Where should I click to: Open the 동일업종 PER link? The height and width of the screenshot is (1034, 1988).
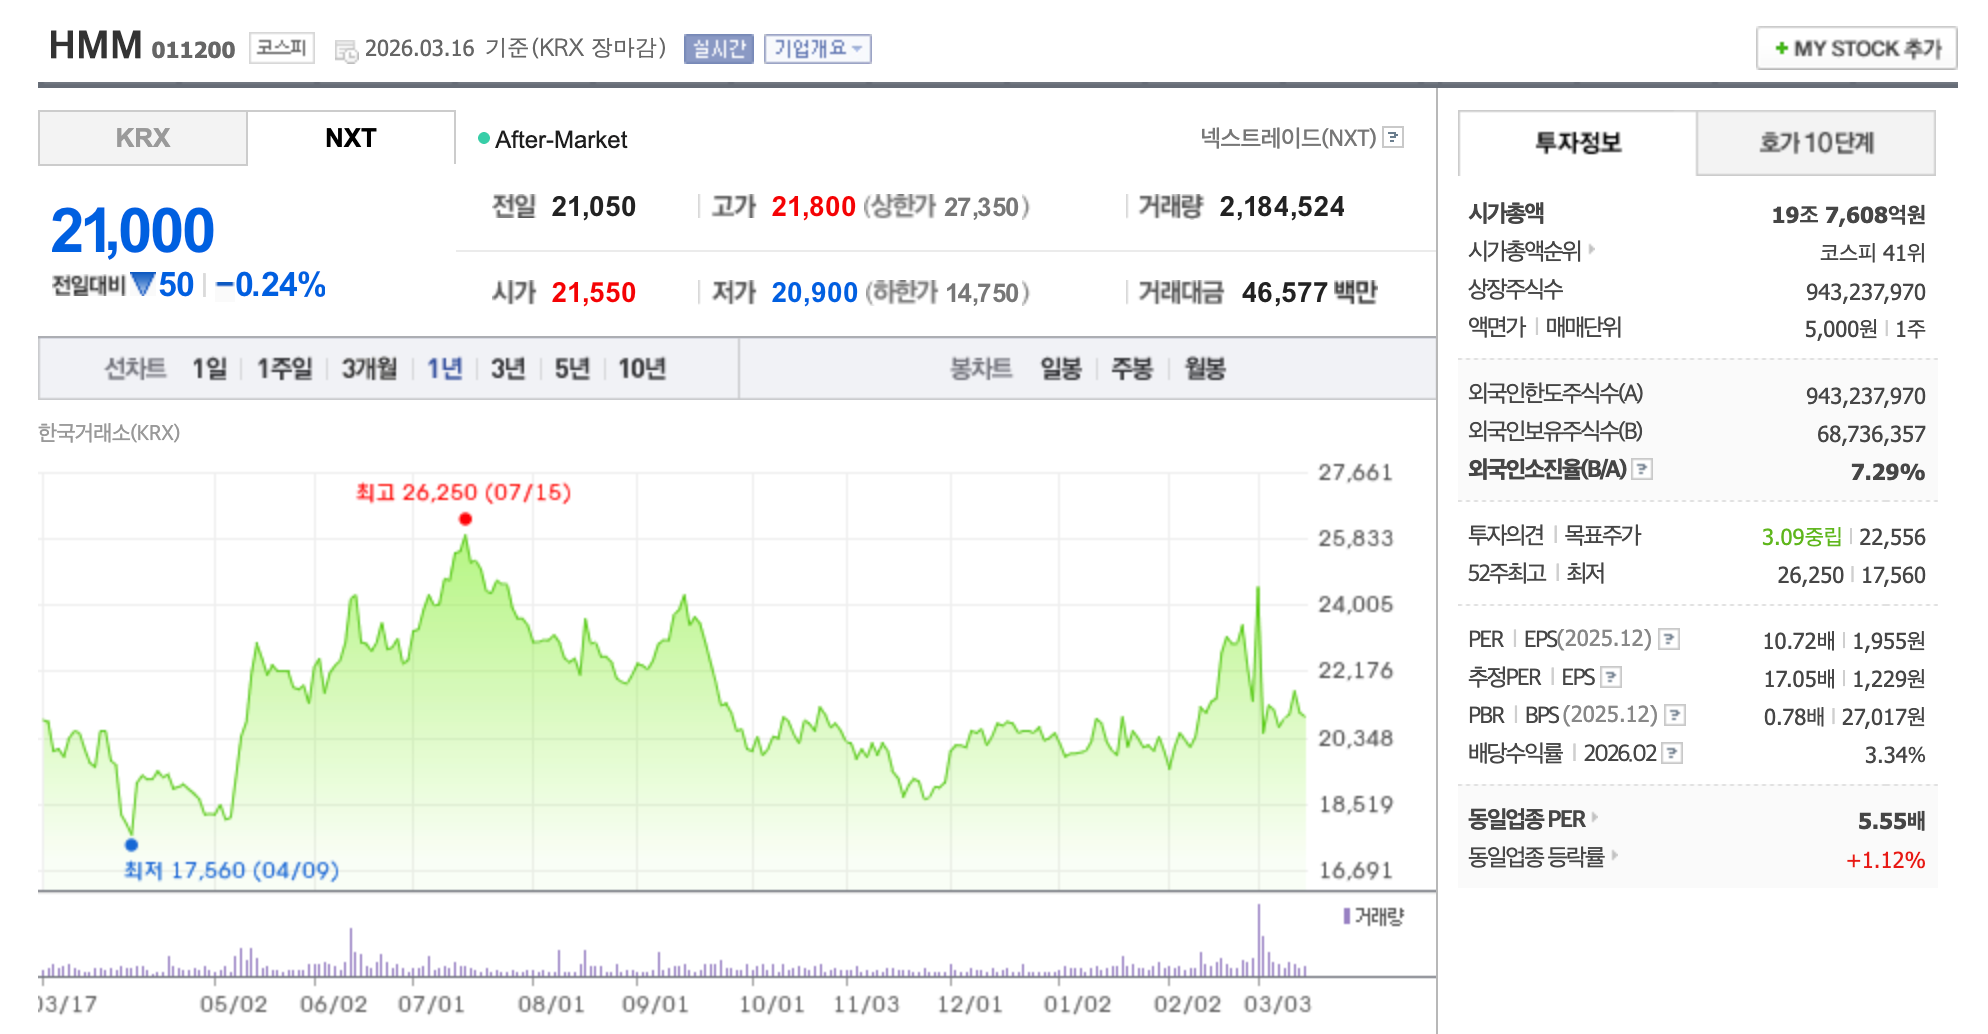(x=1526, y=819)
